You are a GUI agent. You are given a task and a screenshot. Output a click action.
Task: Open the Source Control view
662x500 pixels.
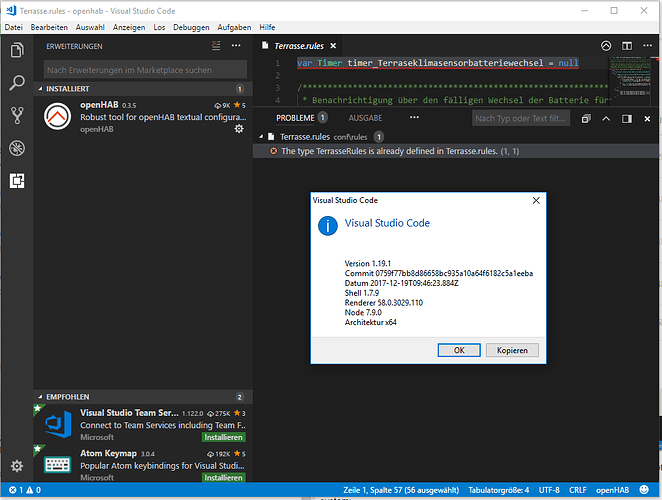[17, 115]
